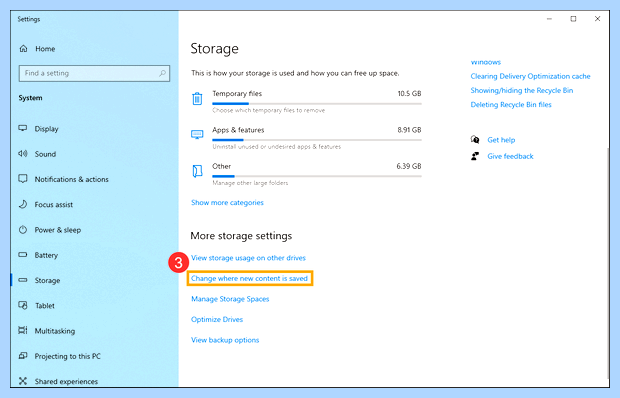Click Change where new content is saved
This screenshot has width=620, height=398.
tap(249, 278)
